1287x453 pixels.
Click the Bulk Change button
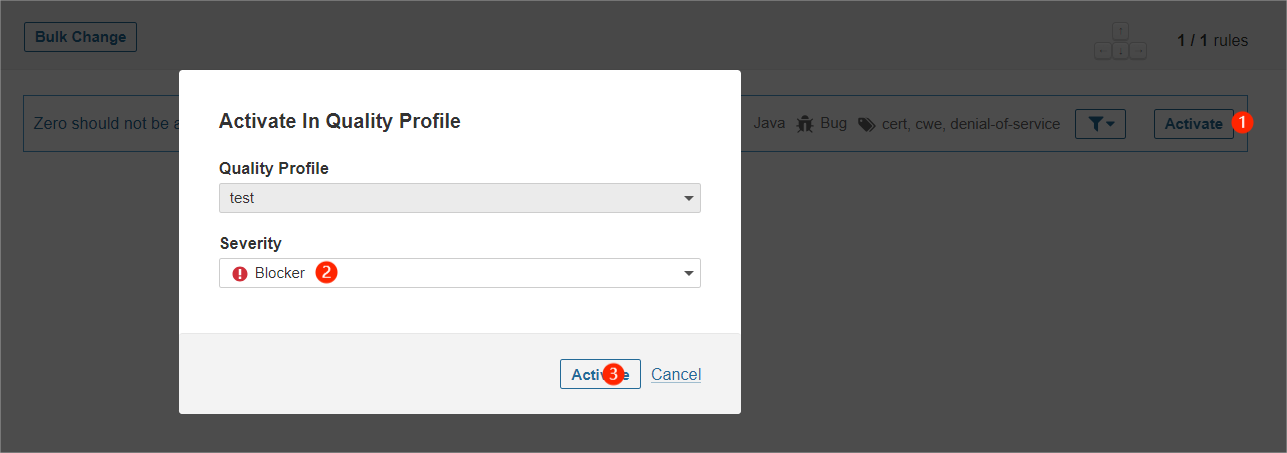[80, 37]
